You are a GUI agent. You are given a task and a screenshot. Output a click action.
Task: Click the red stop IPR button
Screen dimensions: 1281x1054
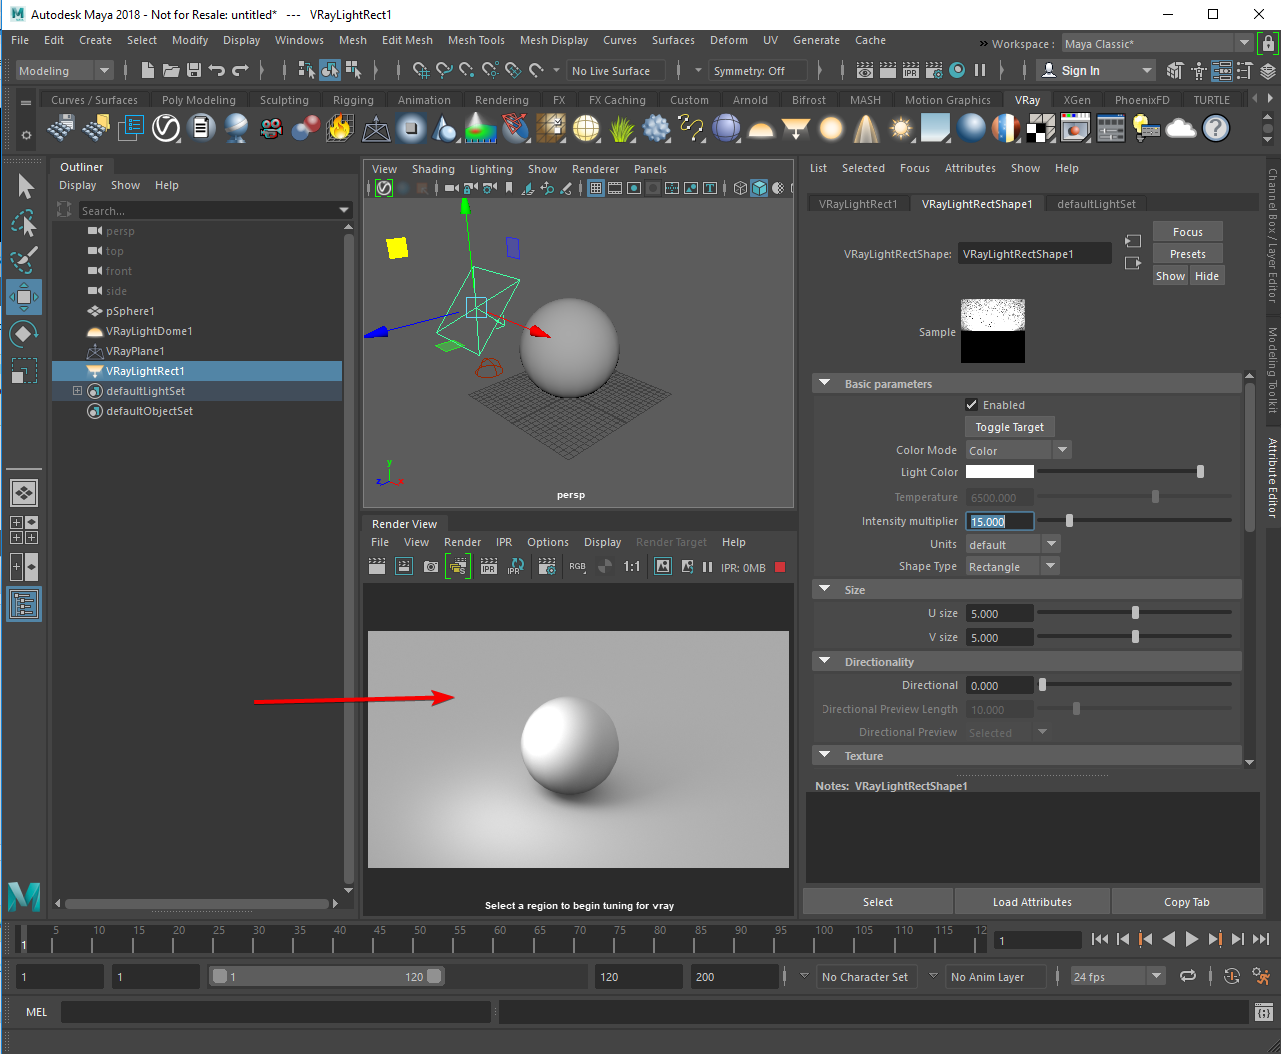(780, 567)
